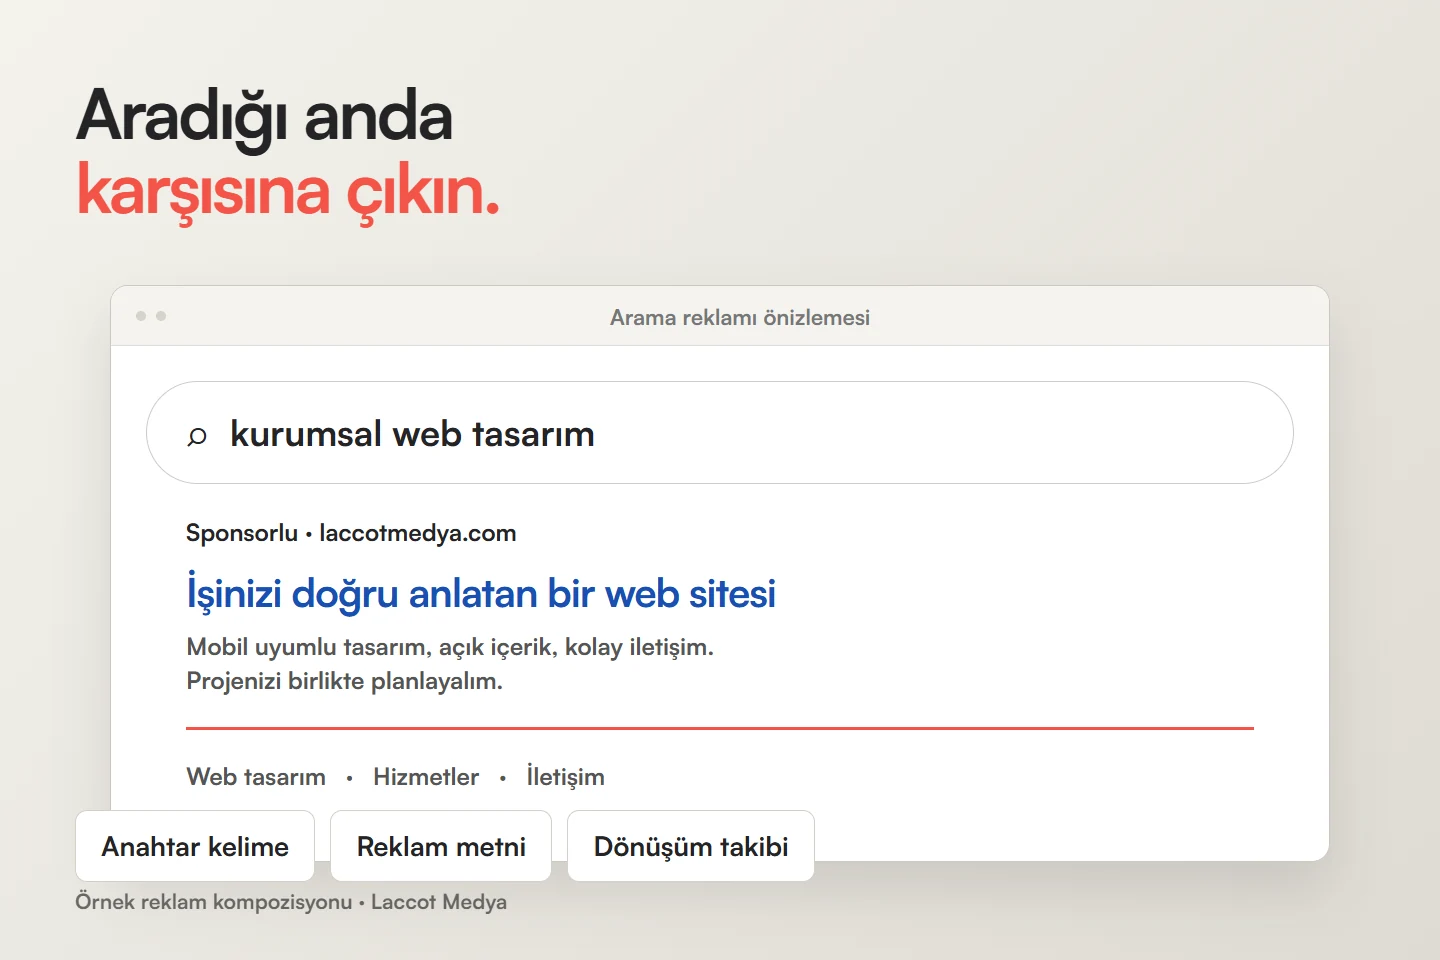
Task: Open the 'Hizmetler' sitelink
Action: point(426,777)
